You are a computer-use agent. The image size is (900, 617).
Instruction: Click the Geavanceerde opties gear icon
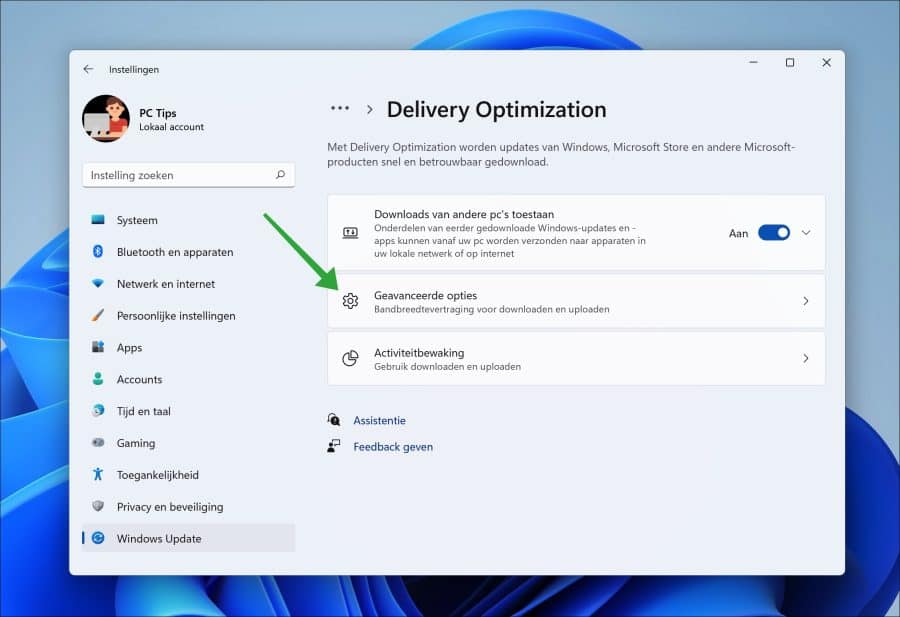click(x=350, y=301)
